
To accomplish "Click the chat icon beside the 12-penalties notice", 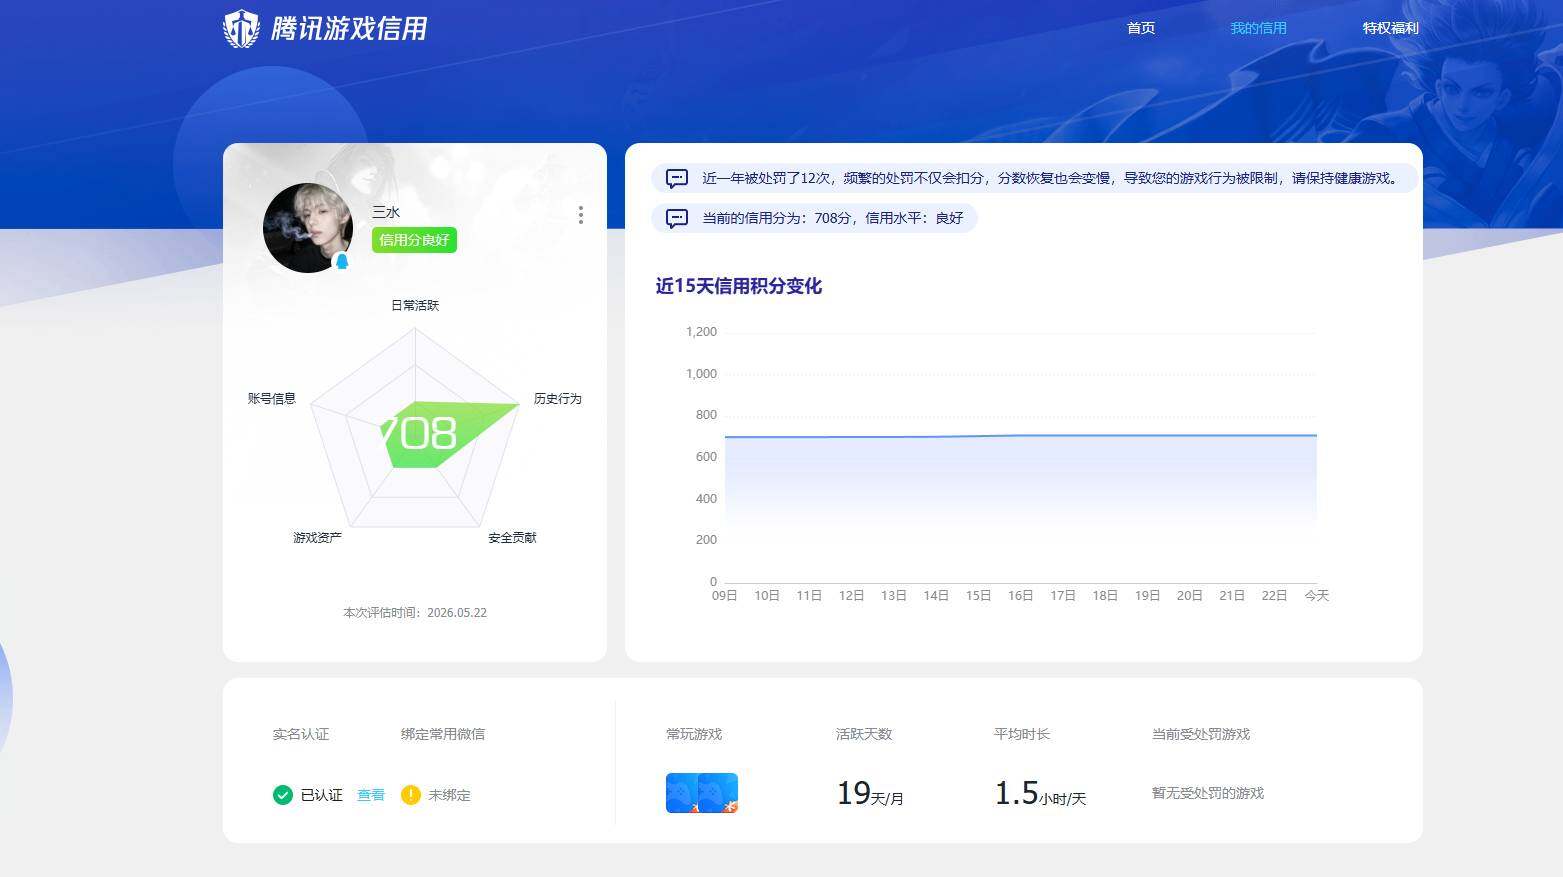I will (677, 179).
